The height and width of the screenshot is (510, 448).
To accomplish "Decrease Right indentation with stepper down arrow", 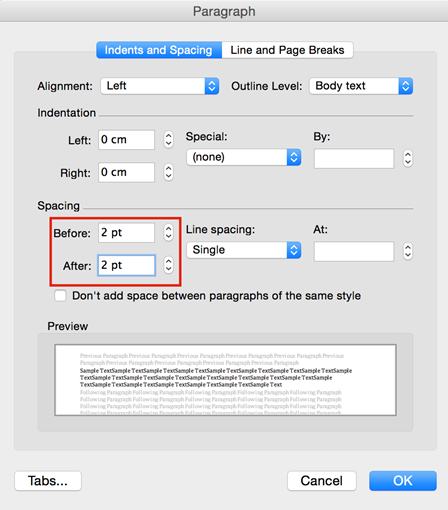I will (169, 176).
